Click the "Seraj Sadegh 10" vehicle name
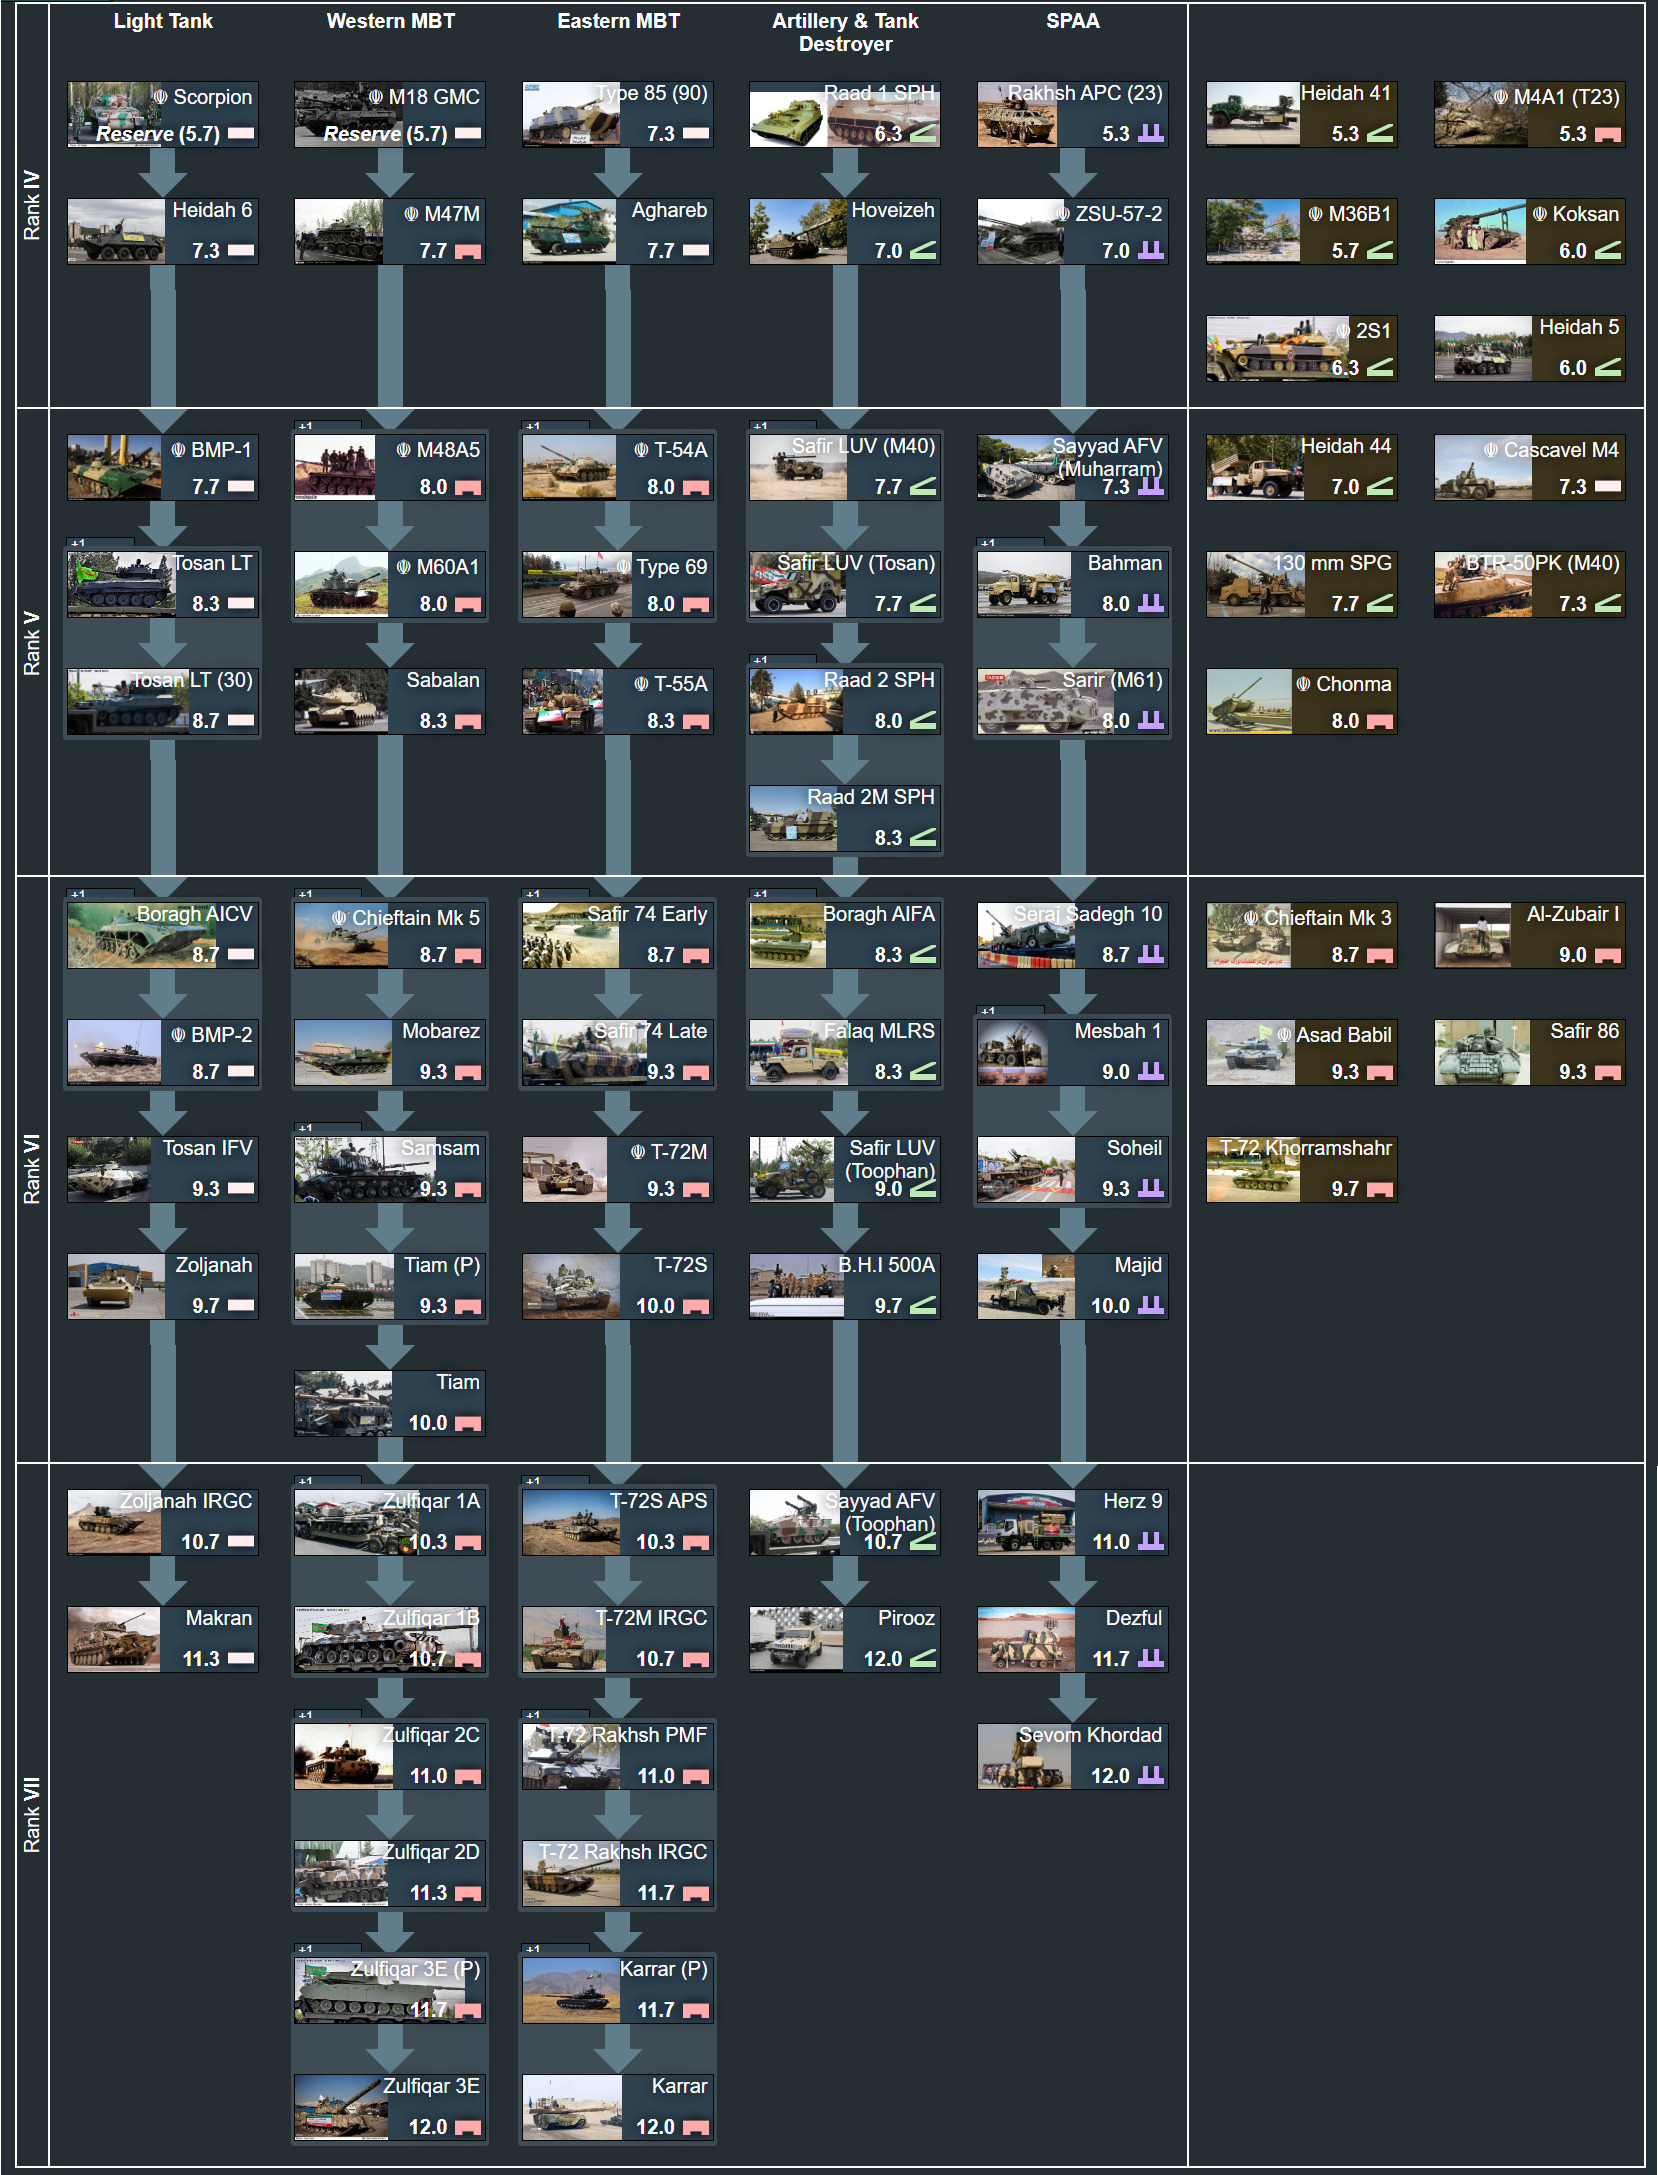 [1088, 914]
